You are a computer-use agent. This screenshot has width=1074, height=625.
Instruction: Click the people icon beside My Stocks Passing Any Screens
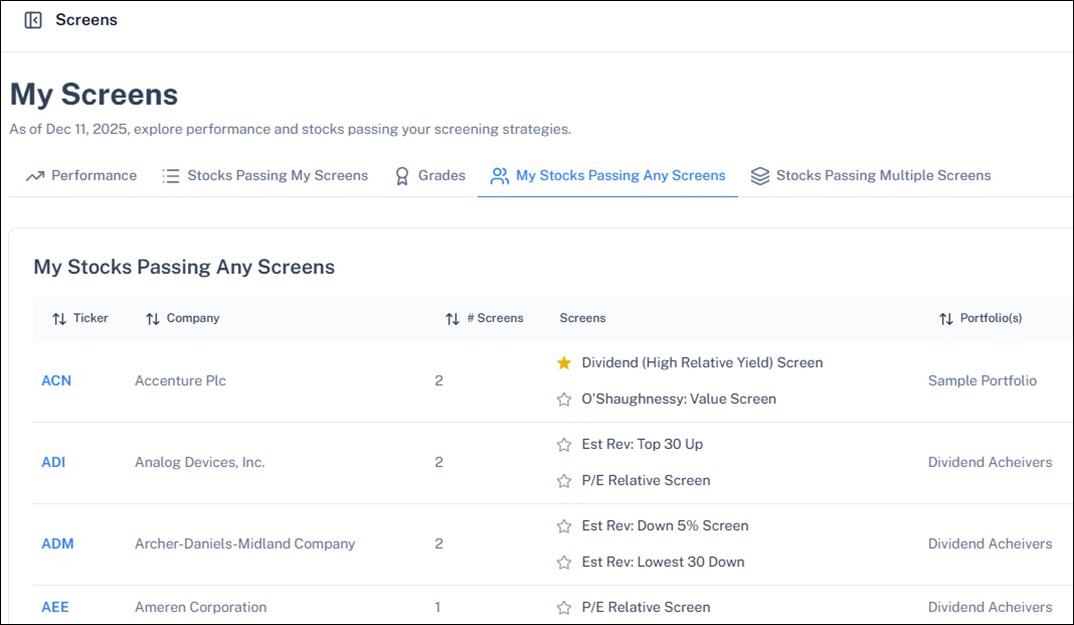coord(500,176)
